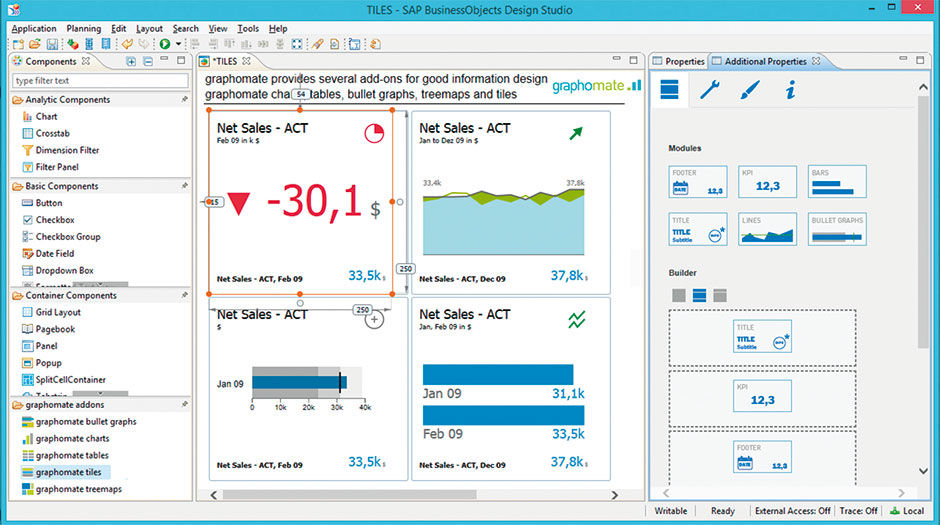Click the Maximize Component toolbar icon
940x525 pixels.
297,44
